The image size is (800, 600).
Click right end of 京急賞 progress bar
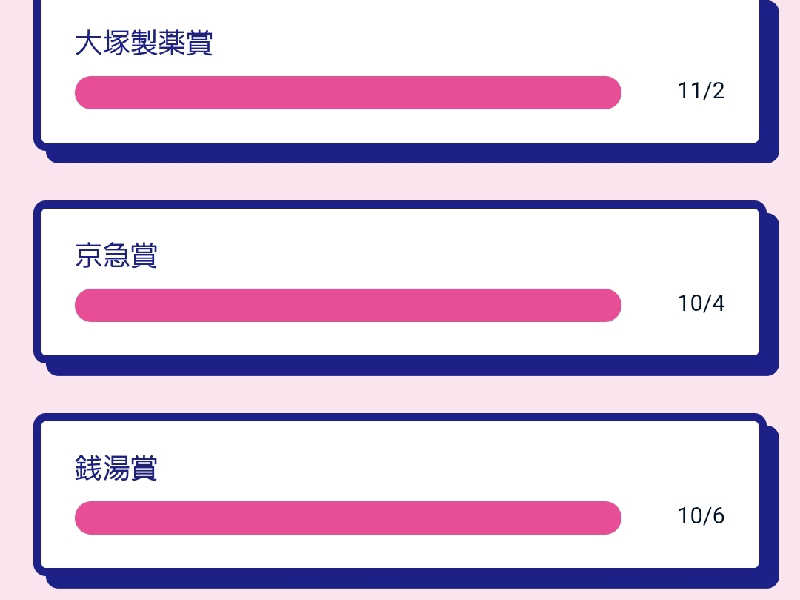coord(610,305)
